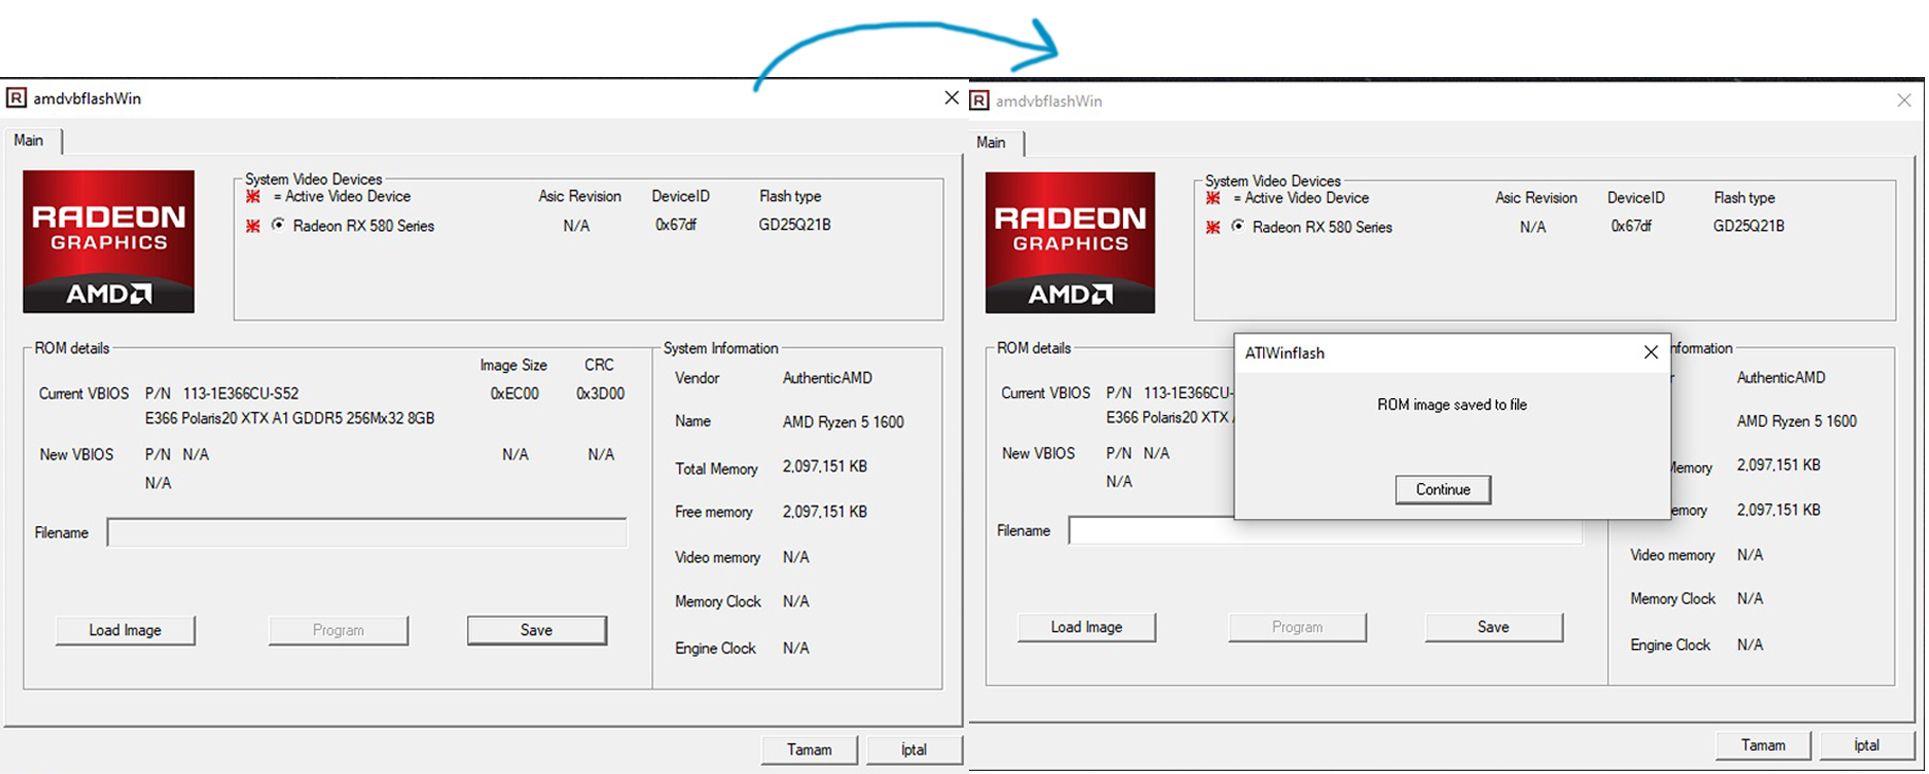Image resolution: width=1929 pixels, height=774 pixels.
Task: Click the red star beside Radeon RX 580, right window
Action: 1213,227
